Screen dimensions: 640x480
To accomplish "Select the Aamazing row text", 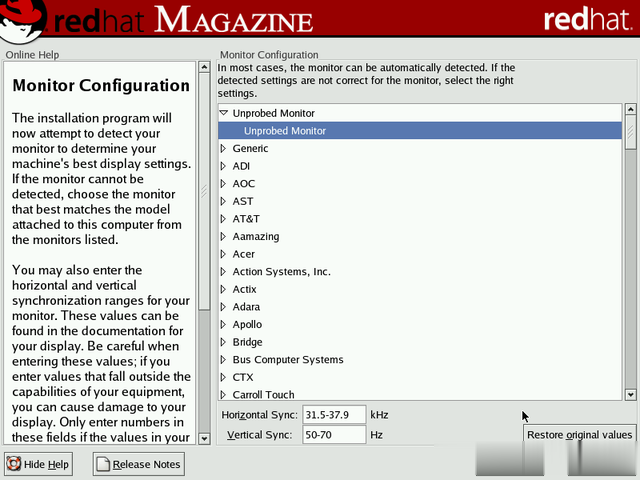I will [256, 236].
